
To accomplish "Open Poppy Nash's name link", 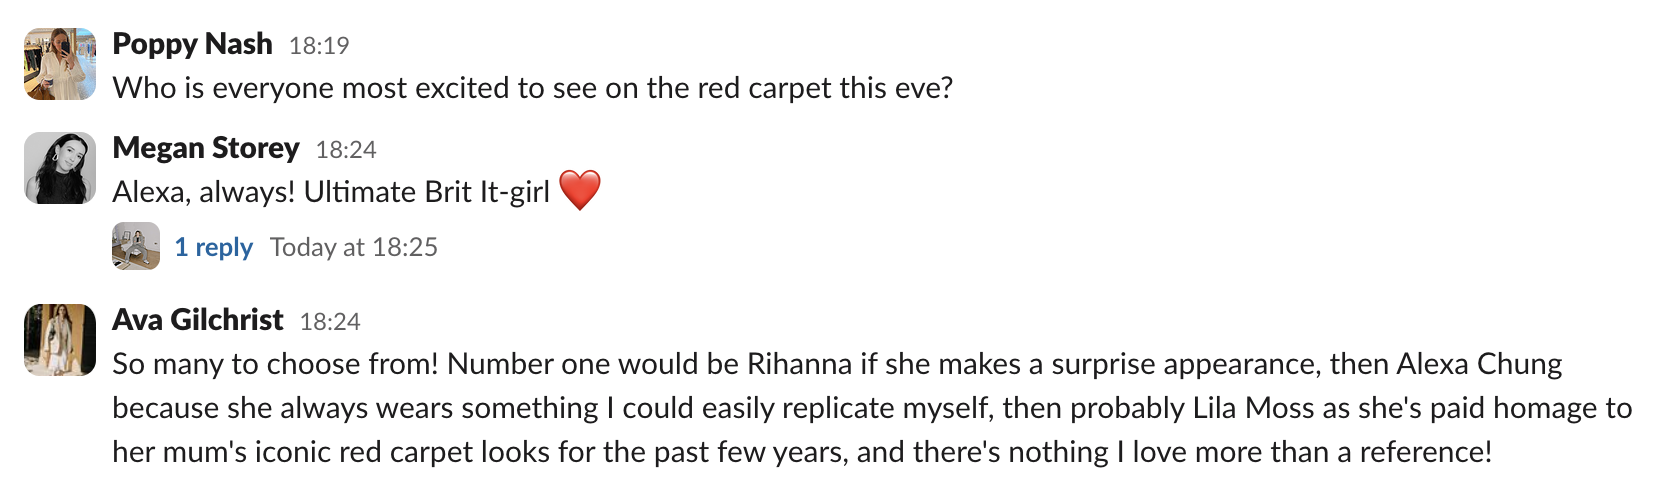I will click(x=192, y=44).
